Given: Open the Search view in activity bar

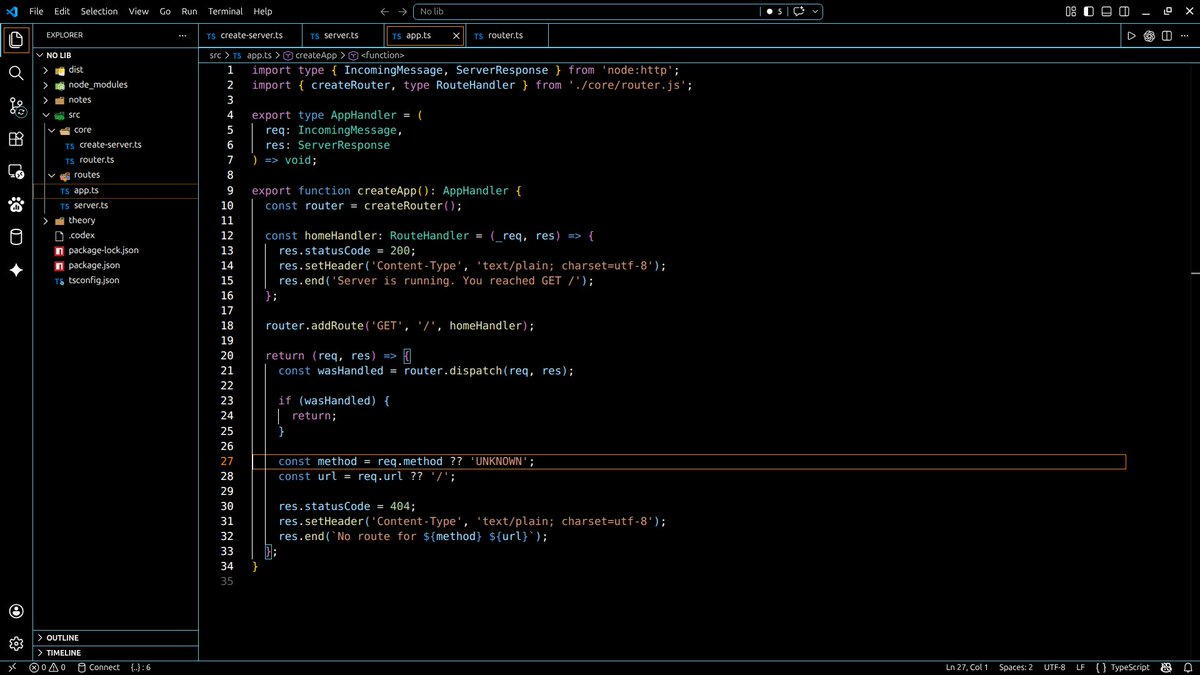Looking at the screenshot, I should (16, 73).
